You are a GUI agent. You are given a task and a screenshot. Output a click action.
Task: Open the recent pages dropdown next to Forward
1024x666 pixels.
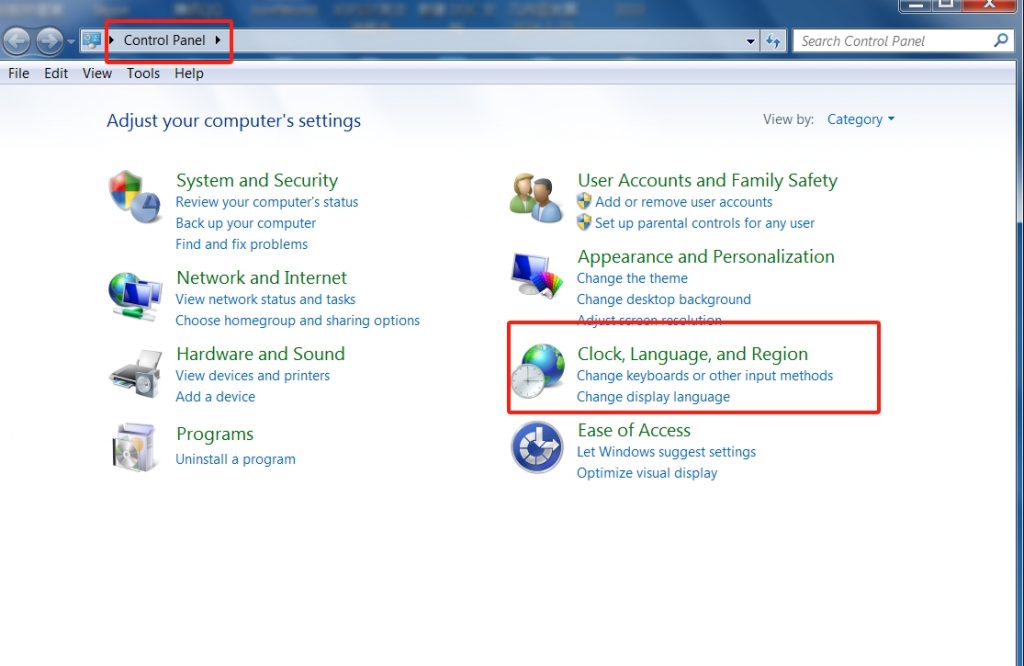[71, 42]
